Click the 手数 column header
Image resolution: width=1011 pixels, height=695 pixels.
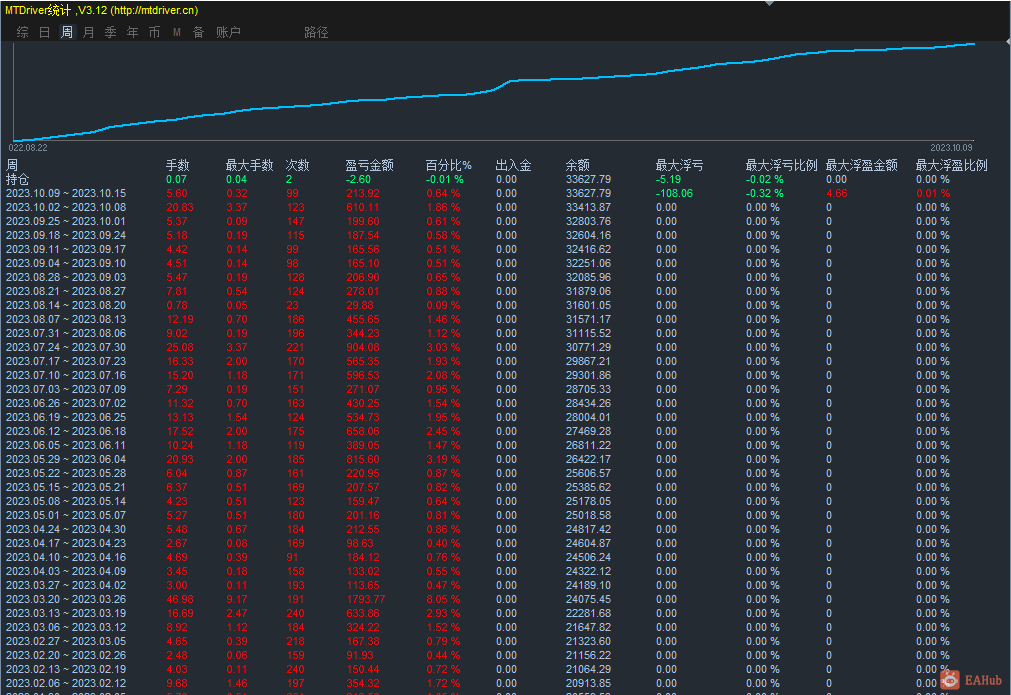(x=177, y=165)
